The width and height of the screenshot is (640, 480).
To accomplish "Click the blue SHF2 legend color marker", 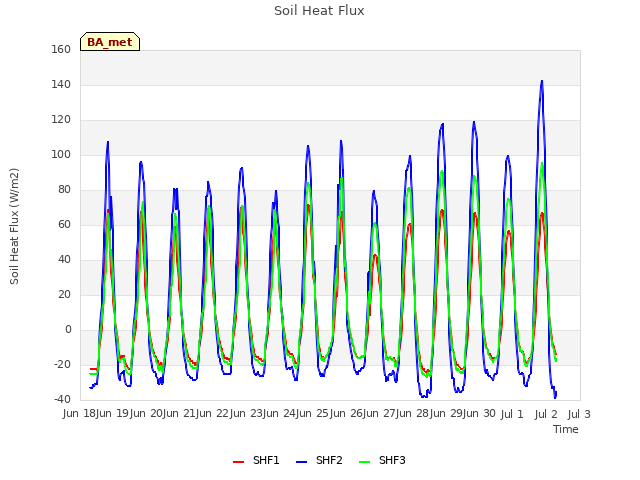I will pyautogui.click(x=301, y=462).
